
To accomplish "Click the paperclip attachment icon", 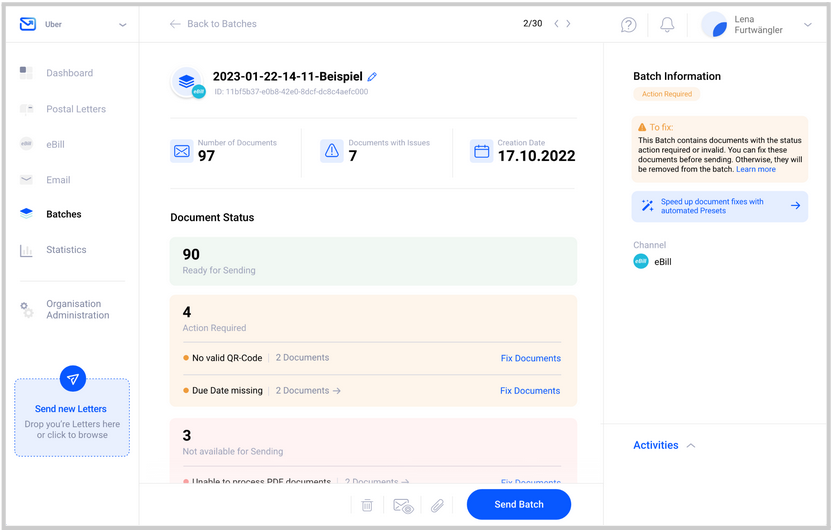I will pos(437,506).
